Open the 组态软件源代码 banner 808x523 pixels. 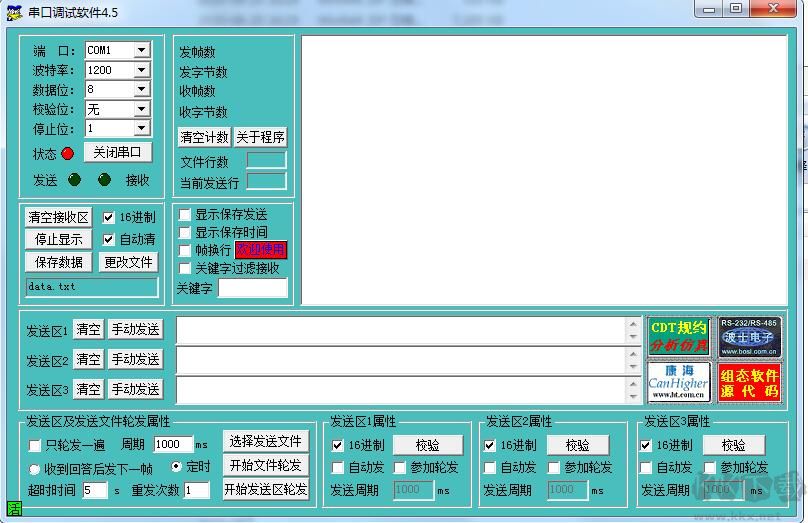click(x=749, y=381)
